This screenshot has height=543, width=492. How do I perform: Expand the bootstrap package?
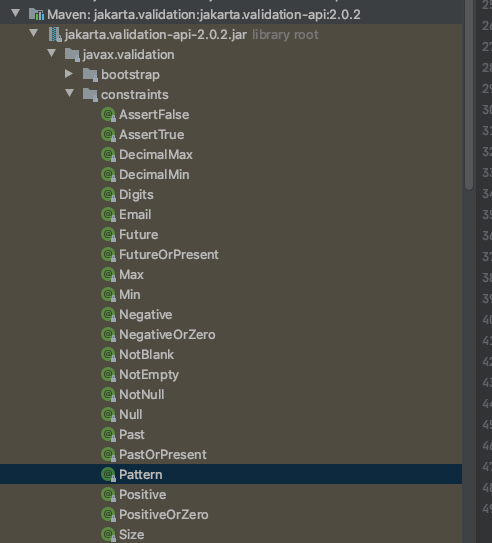pyautogui.click(x=69, y=74)
